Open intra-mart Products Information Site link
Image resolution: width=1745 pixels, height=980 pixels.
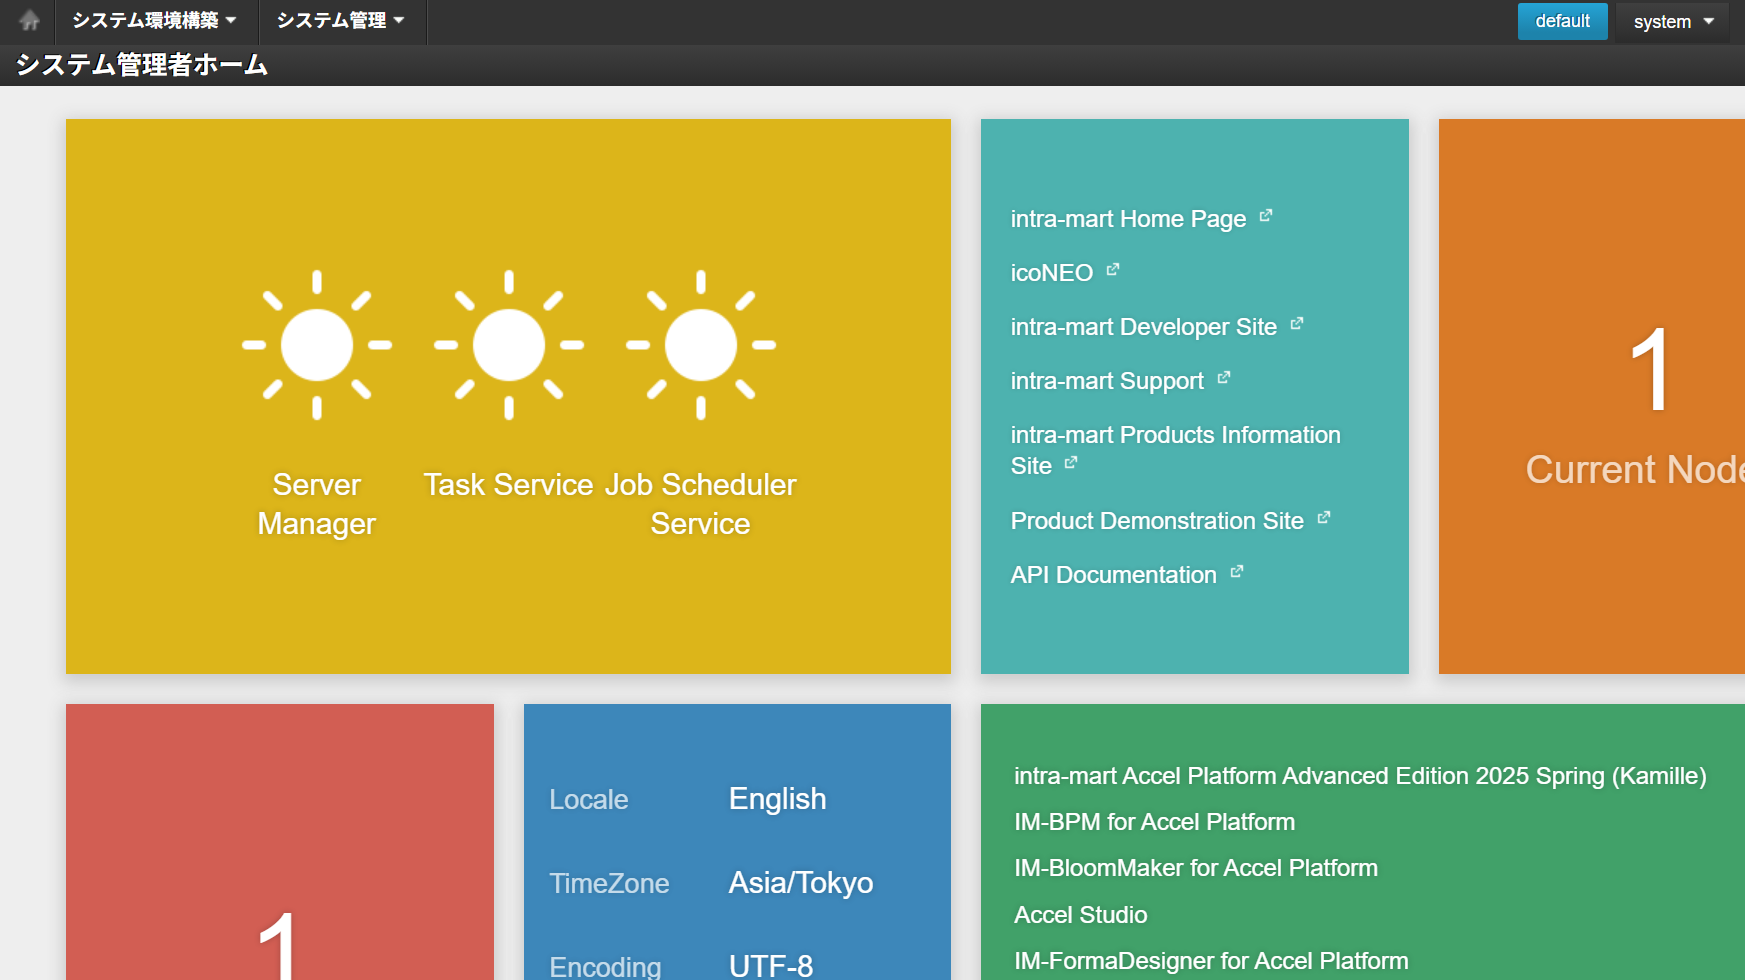point(1175,450)
